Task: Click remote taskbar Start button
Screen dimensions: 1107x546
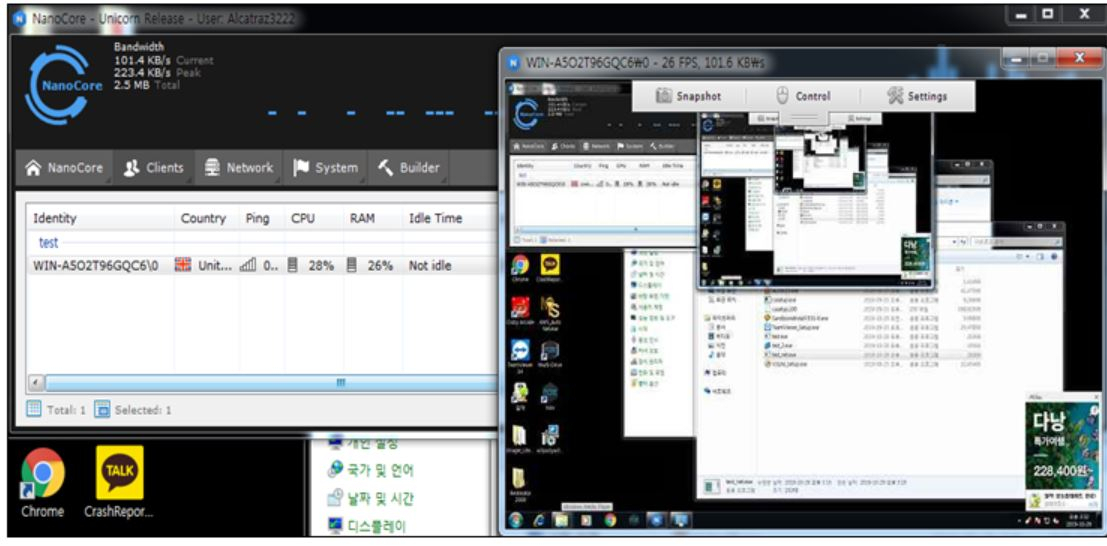Action: pos(515,521)
